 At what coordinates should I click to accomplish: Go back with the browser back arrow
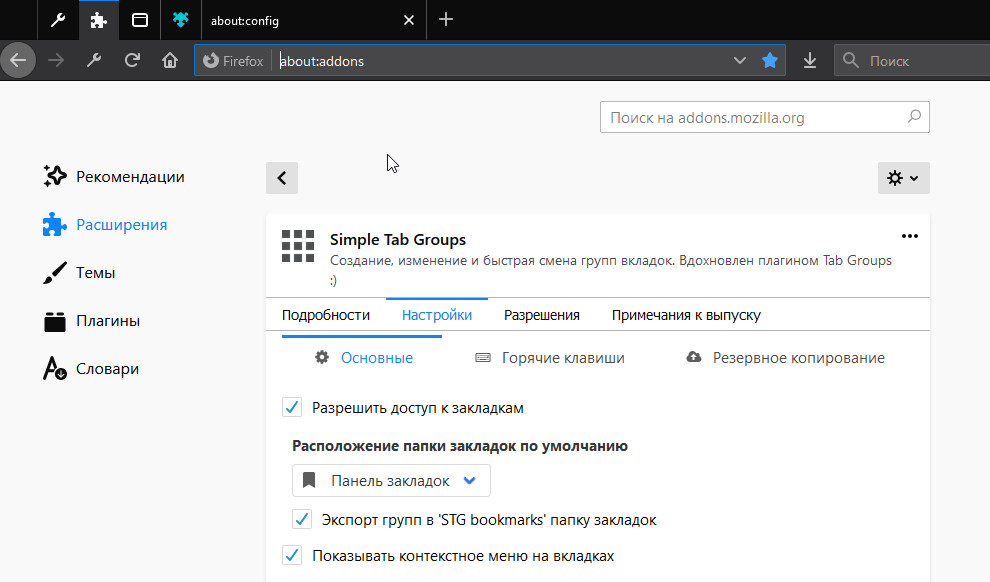(18, 61)
